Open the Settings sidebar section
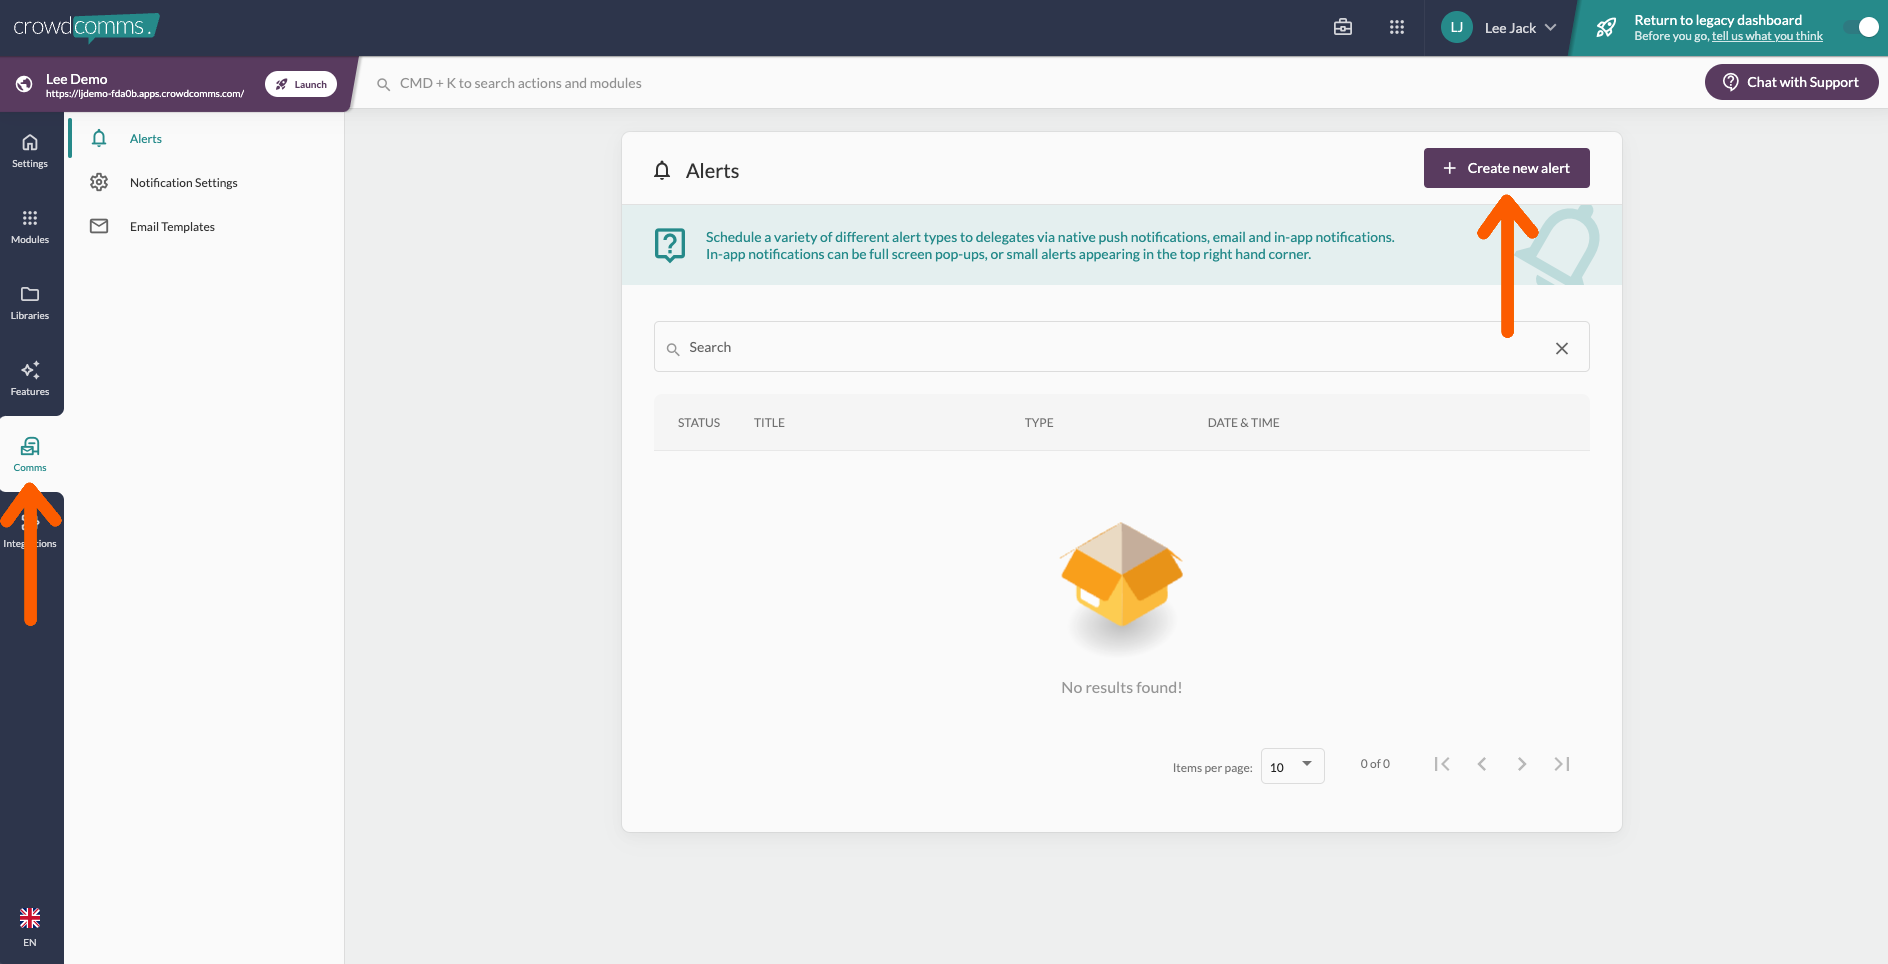 click(30, 150)
